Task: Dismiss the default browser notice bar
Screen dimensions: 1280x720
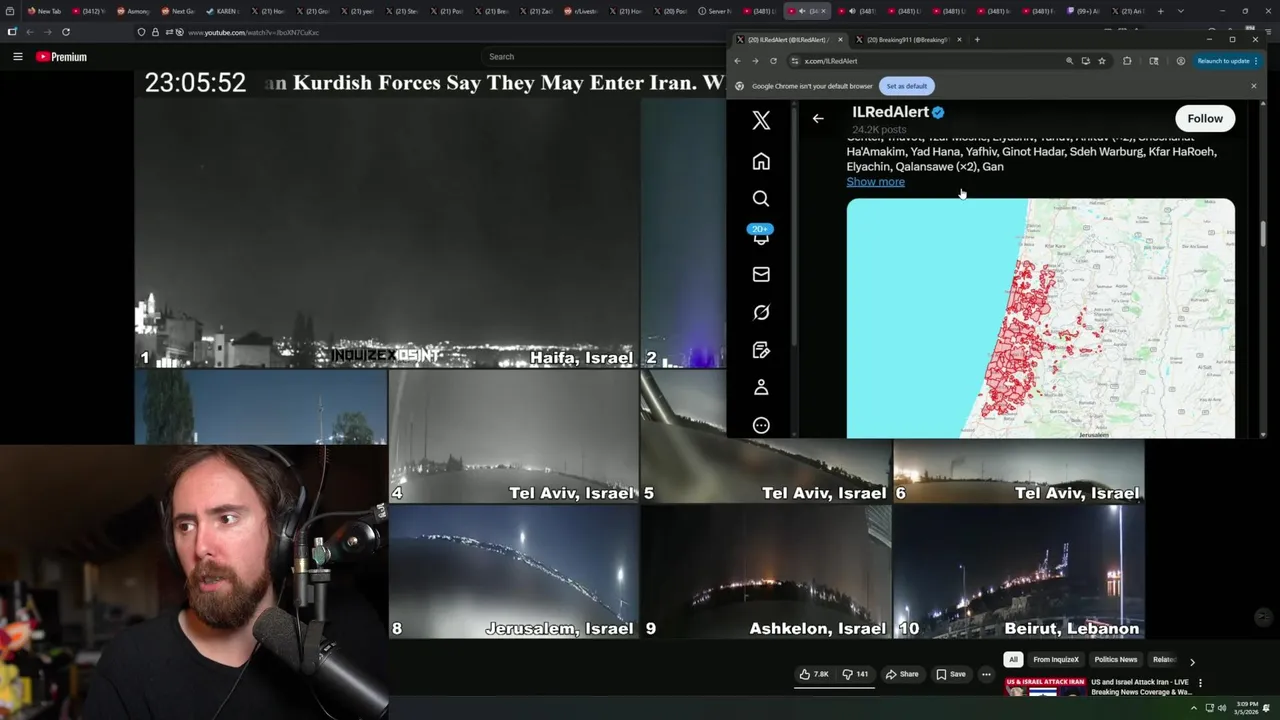Action: [1254, 86]
